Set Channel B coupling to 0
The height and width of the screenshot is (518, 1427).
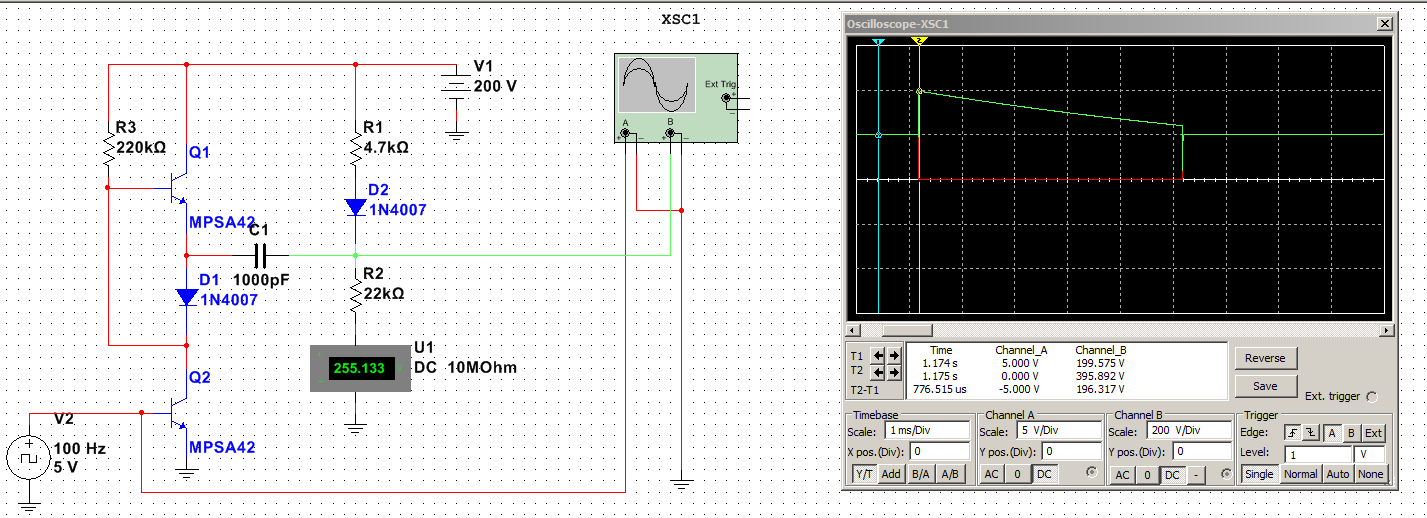click(x=1147, y=474)
